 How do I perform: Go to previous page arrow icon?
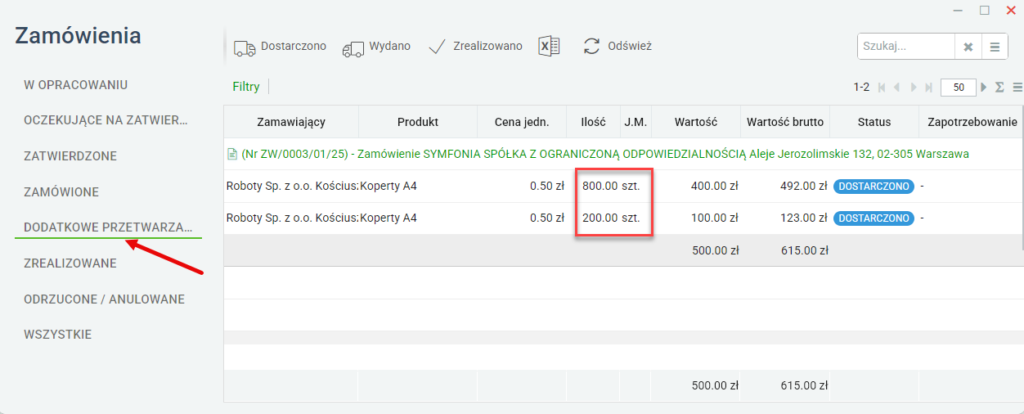click(897, 87)
